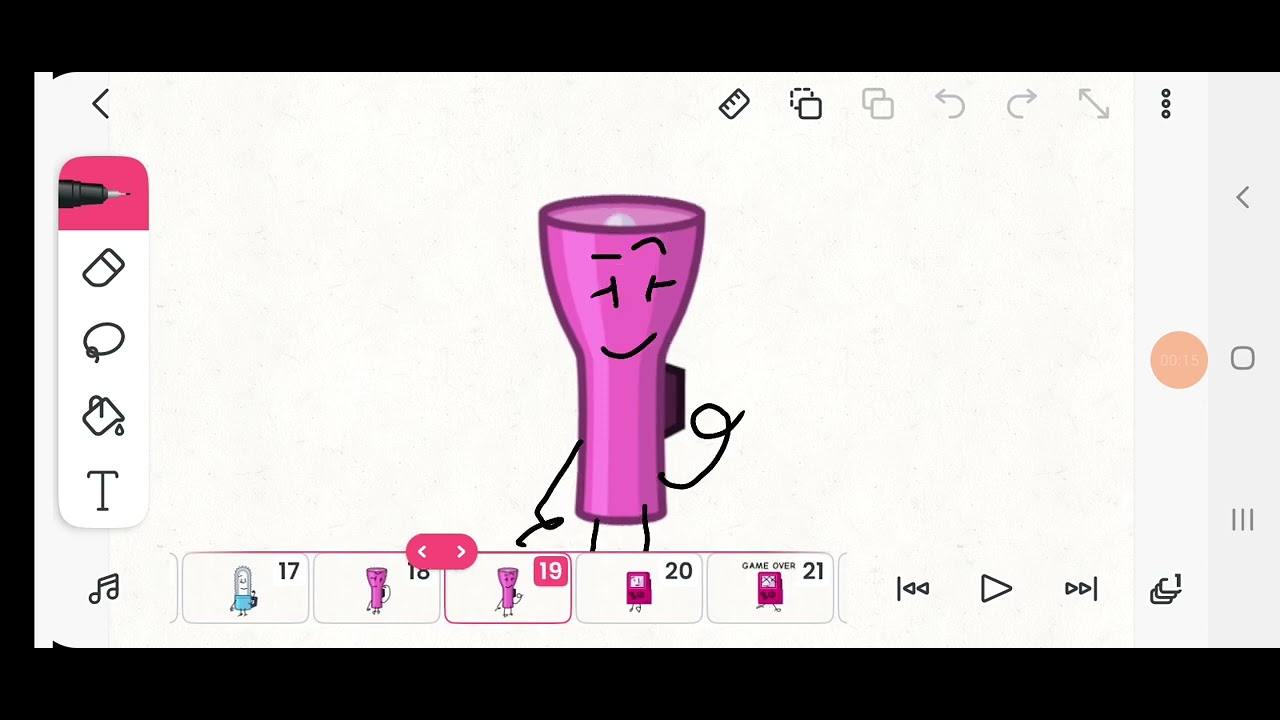1280x720 pixels.
Task: Tap the copy frame icon
Action: point(806,104)
